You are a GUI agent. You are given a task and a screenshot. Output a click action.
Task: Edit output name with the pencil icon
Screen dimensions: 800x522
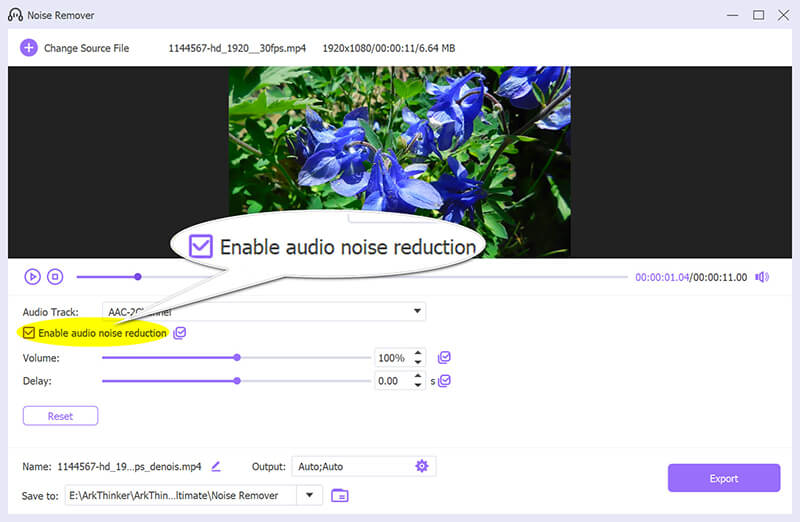[x=216, y=466]
